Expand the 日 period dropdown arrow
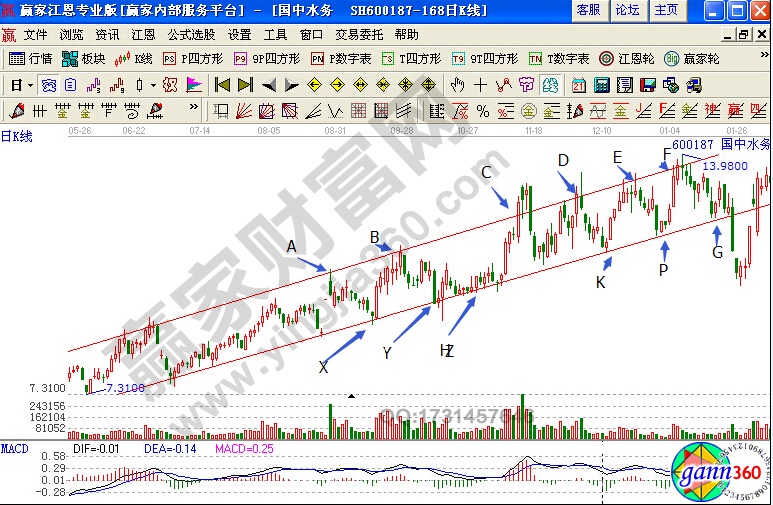773x505 pixels. (29, 85)
